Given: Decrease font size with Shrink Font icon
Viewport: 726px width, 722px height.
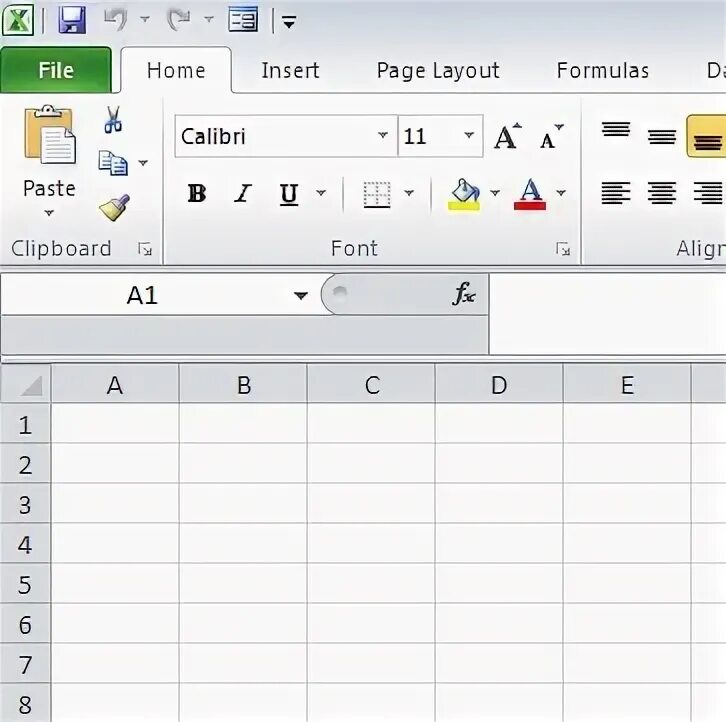Looking at the screenshot, I should 551,137.
